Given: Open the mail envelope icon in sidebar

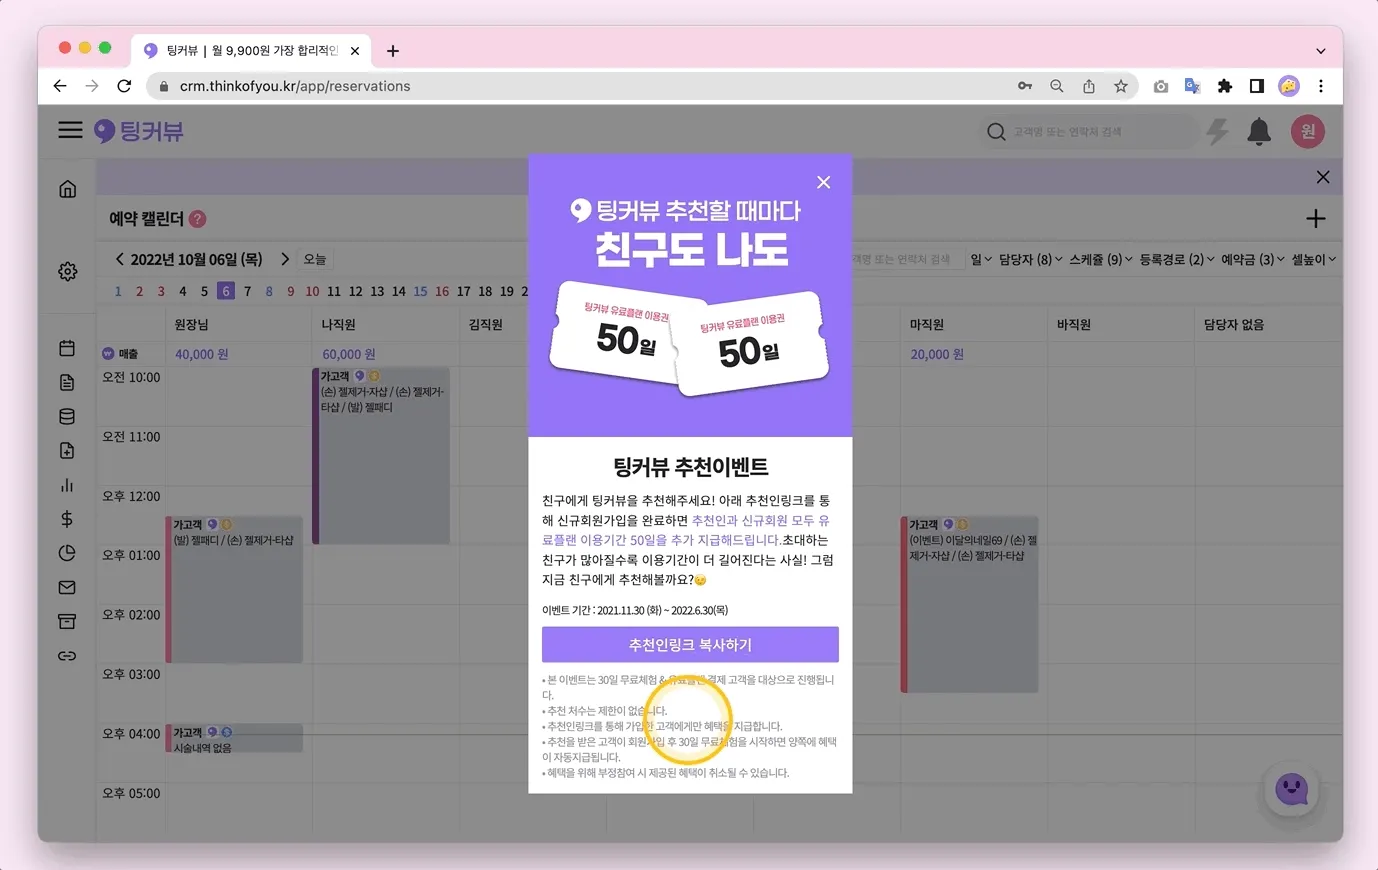Looking at the screenshot, I should pos(67,587).
